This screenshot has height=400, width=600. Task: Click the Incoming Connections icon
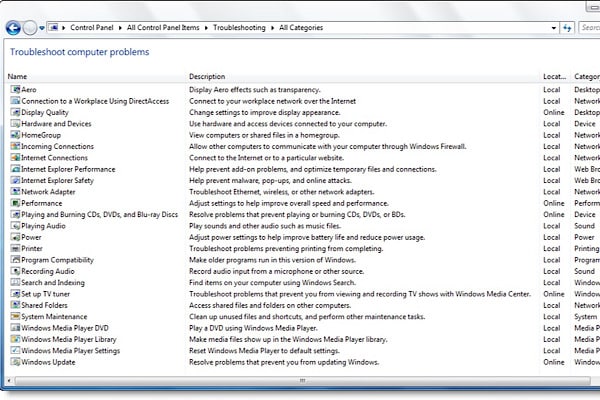click(x=15, y=146)
